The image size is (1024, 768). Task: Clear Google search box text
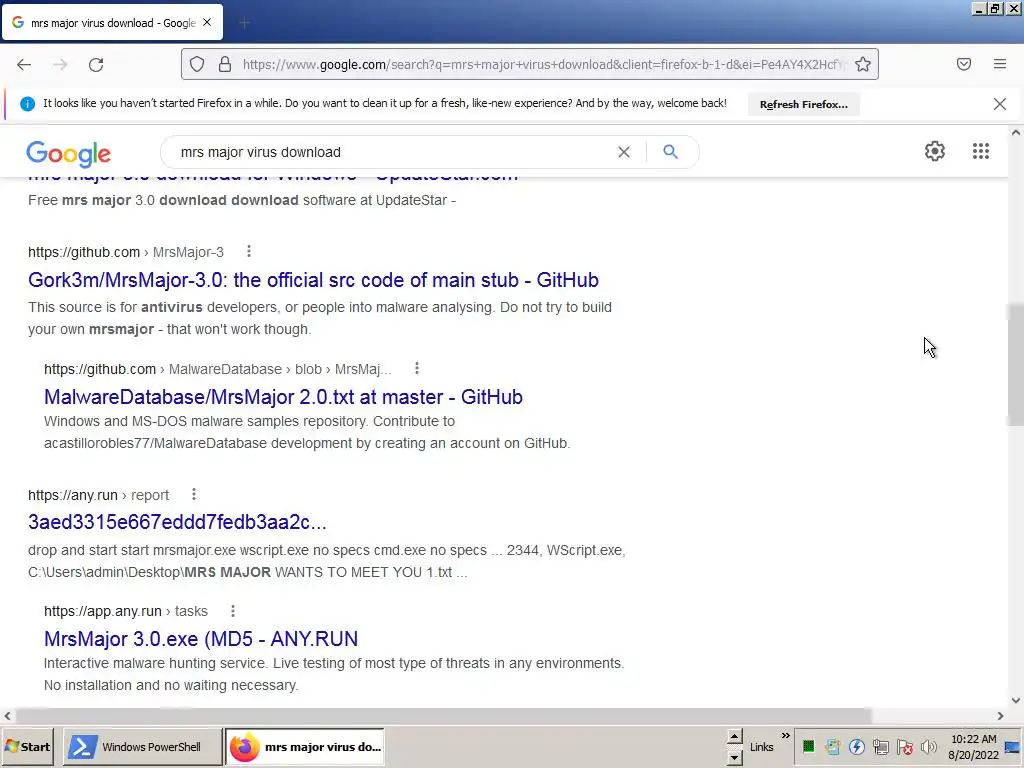tap(624, 152)
